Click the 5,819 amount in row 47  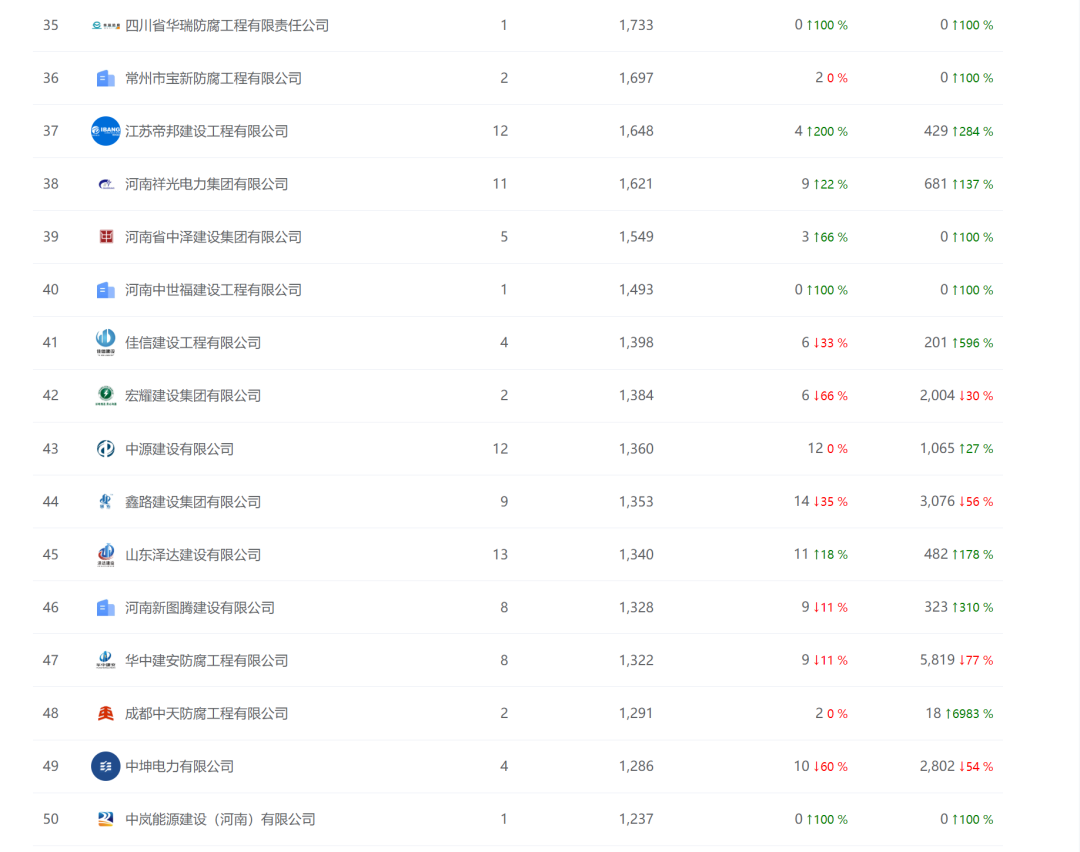point(936,660)
